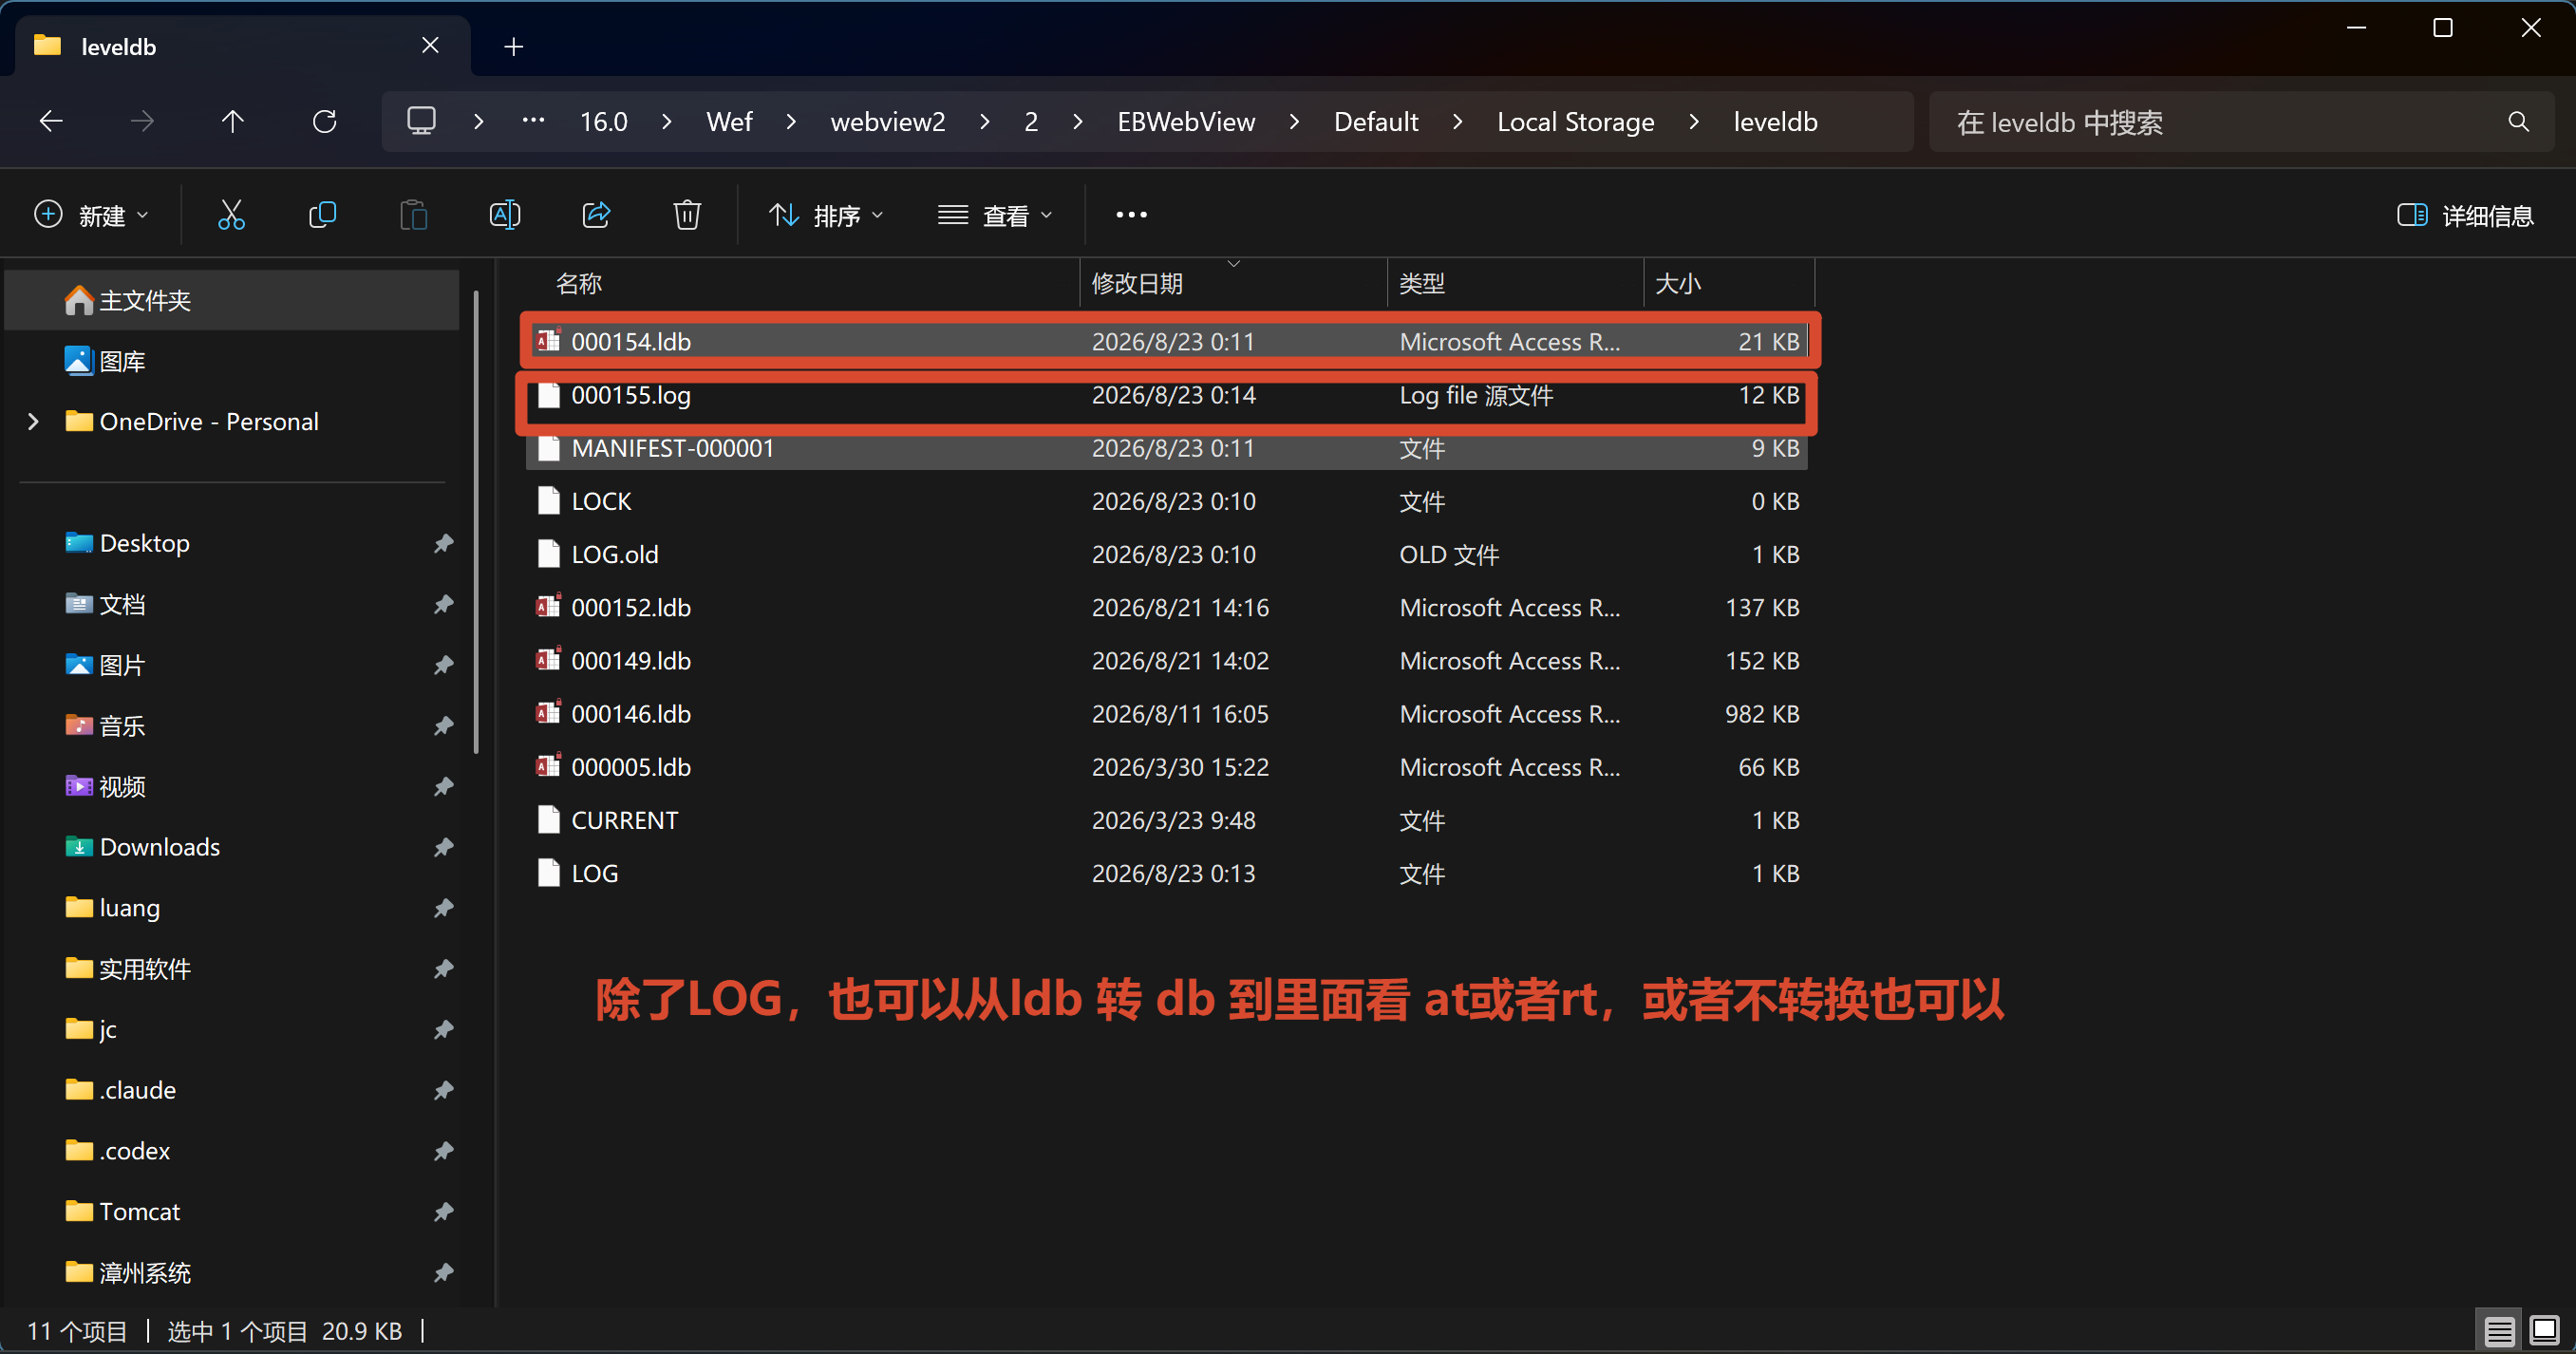Open 图库 in navigation pane
2576x1354 pixels.
coord(232,361)
